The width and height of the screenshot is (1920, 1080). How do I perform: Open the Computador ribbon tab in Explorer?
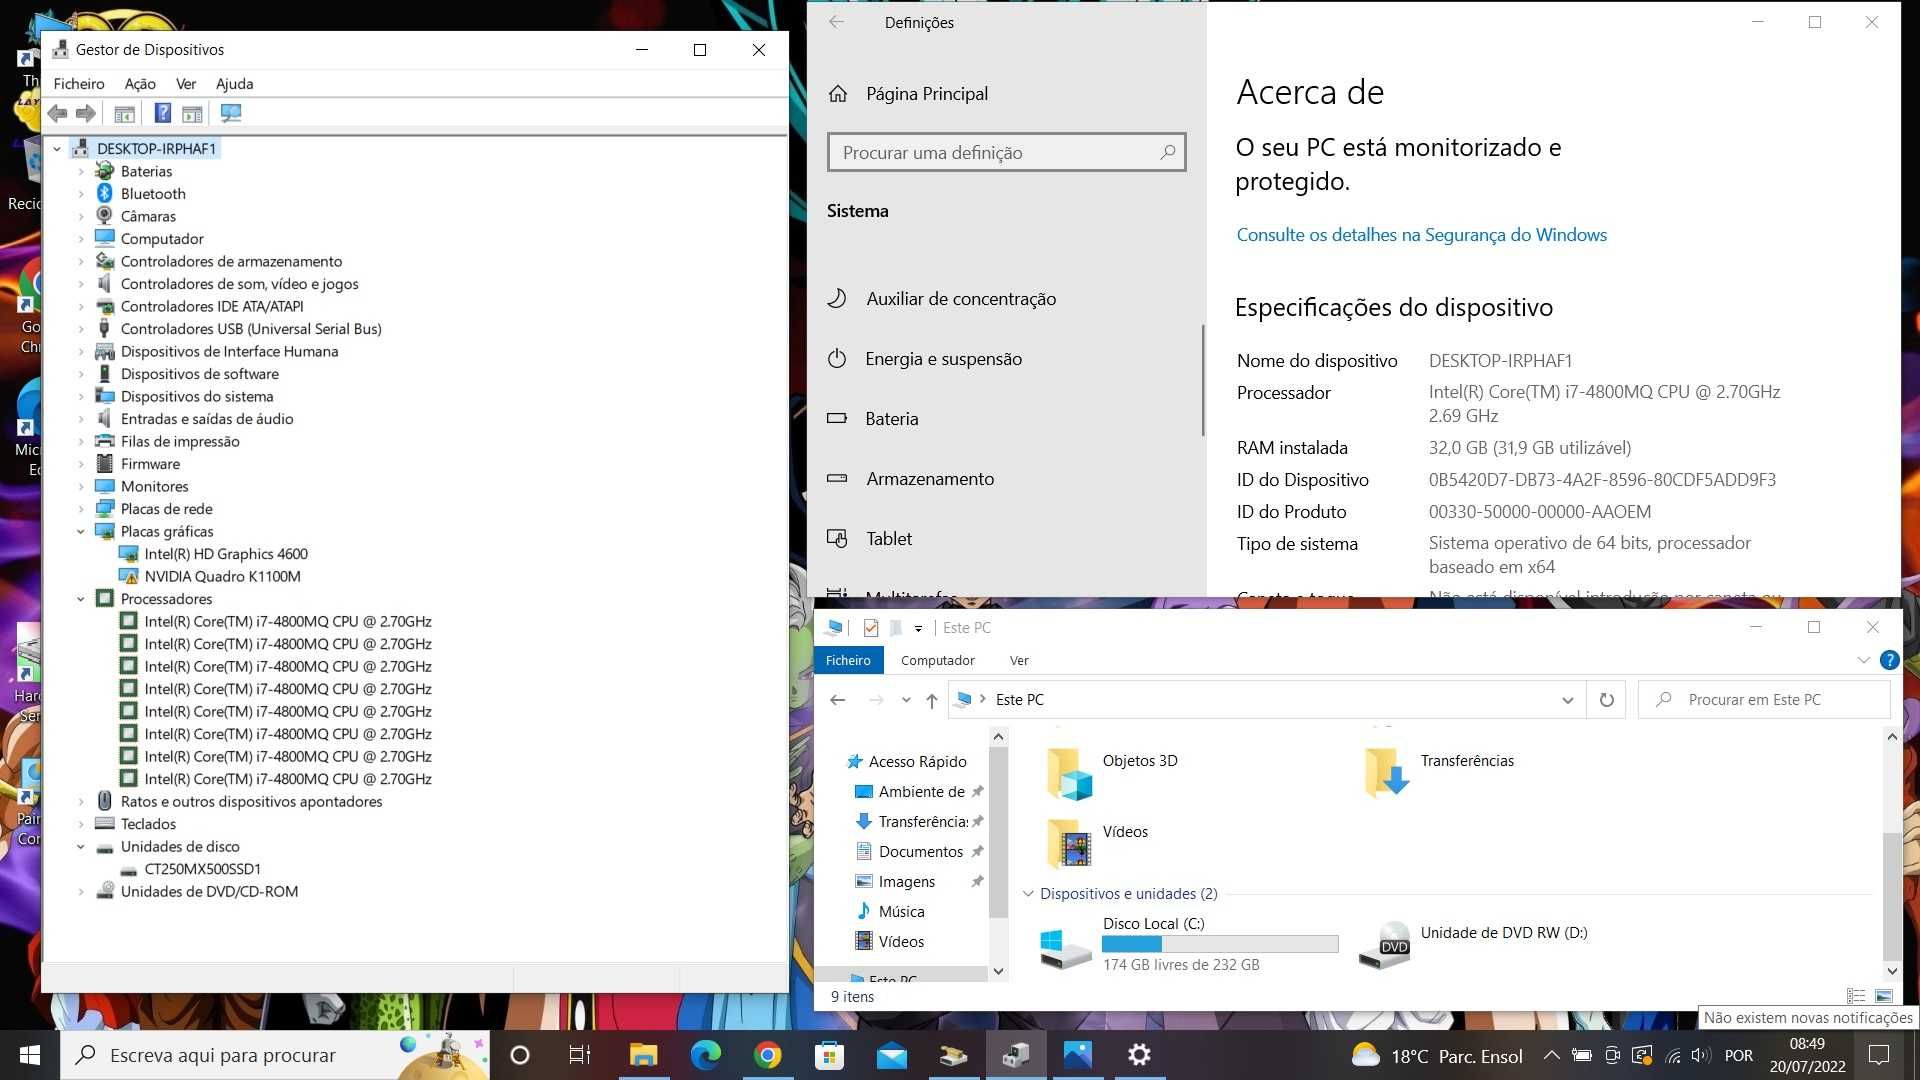tap(937, 660)
